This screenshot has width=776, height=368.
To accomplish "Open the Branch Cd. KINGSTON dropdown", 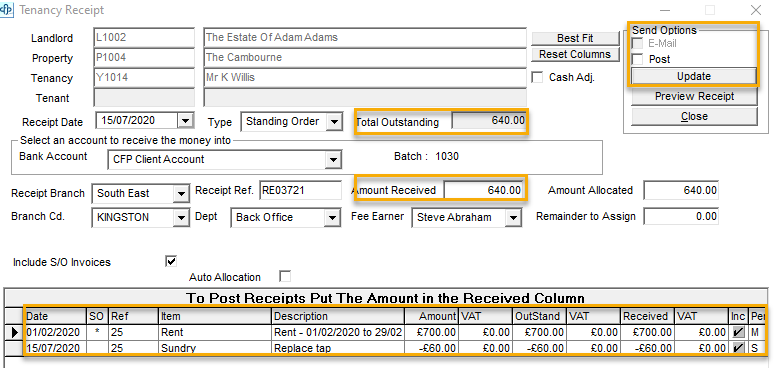I will pos(182,218).
